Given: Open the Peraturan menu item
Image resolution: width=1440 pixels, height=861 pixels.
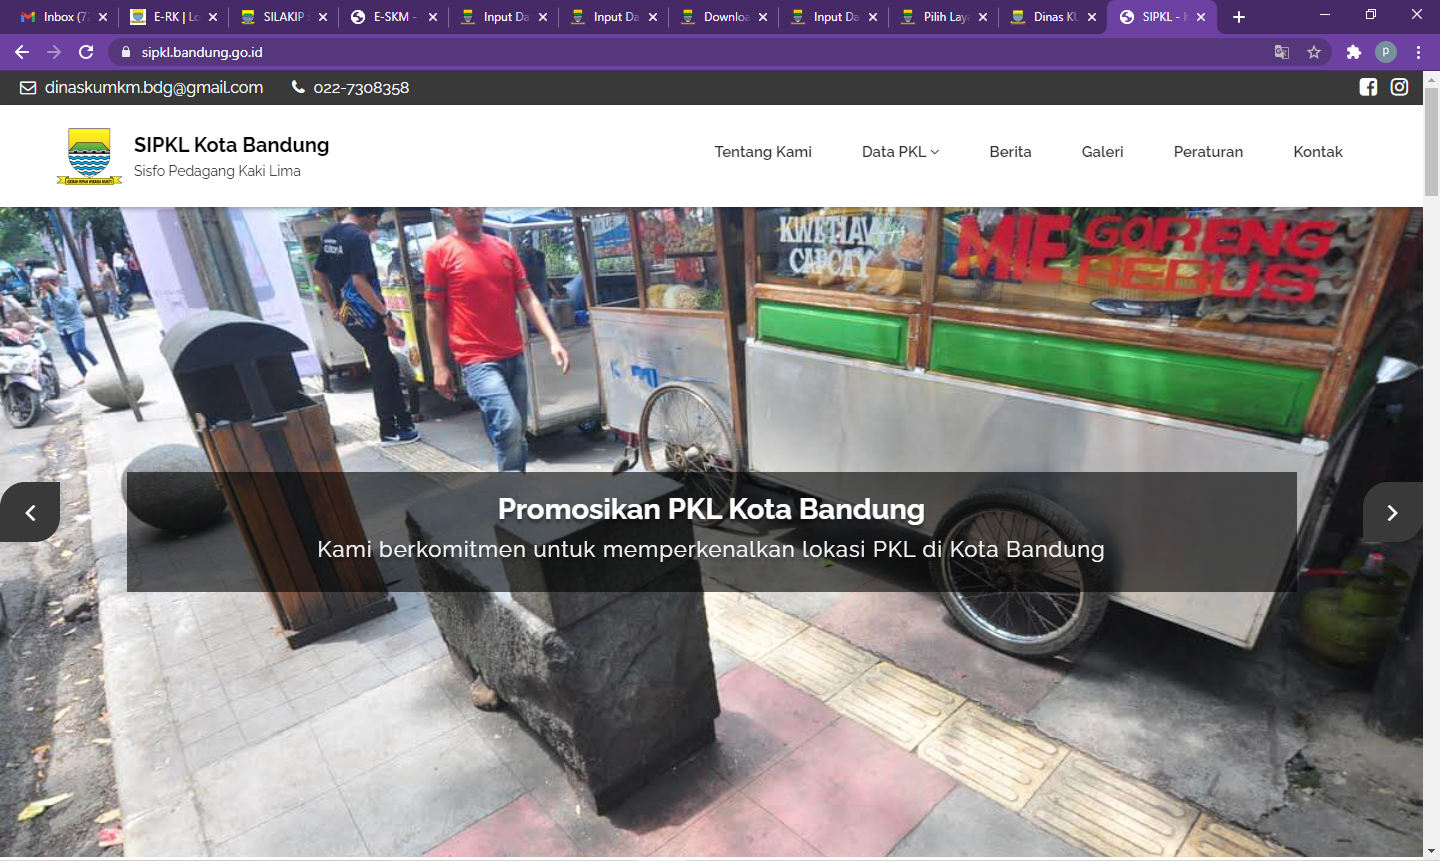Looking at the screenshot, I should (x=1208, y=152).
